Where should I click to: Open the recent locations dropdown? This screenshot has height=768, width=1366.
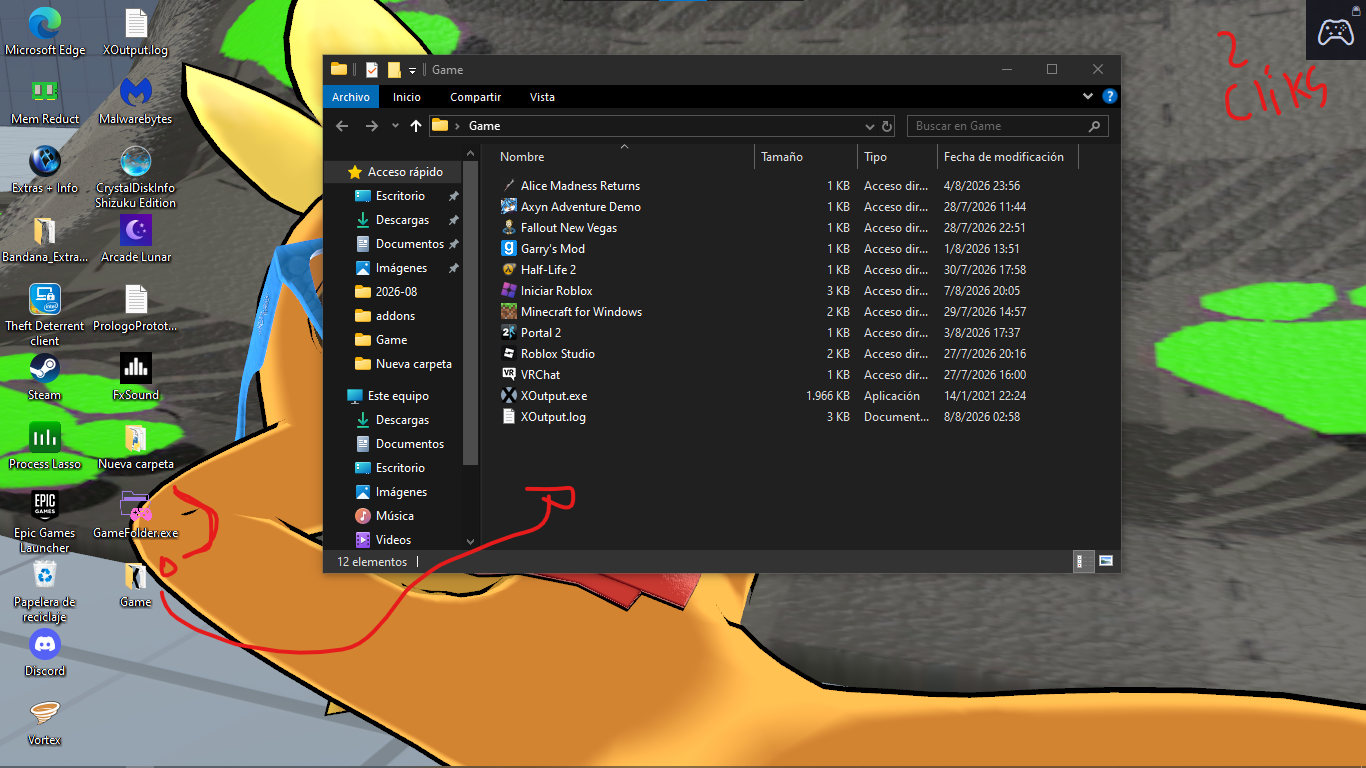(x=395, y=126)
